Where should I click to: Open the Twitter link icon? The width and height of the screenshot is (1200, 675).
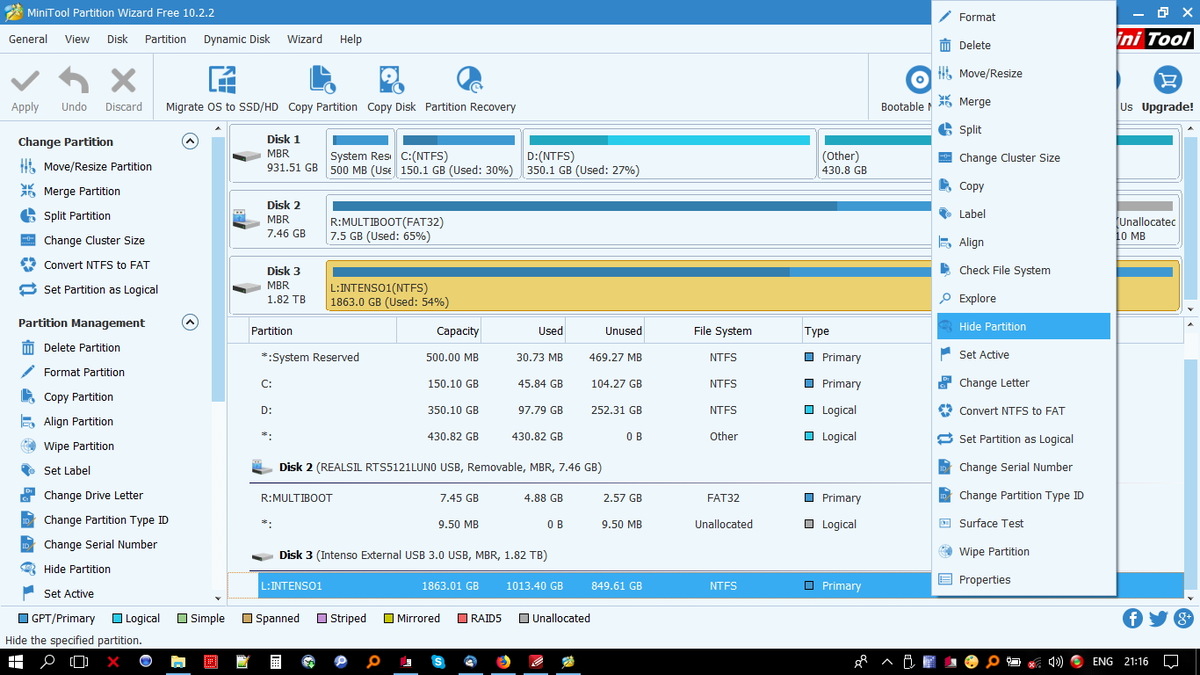[1158, 618]
